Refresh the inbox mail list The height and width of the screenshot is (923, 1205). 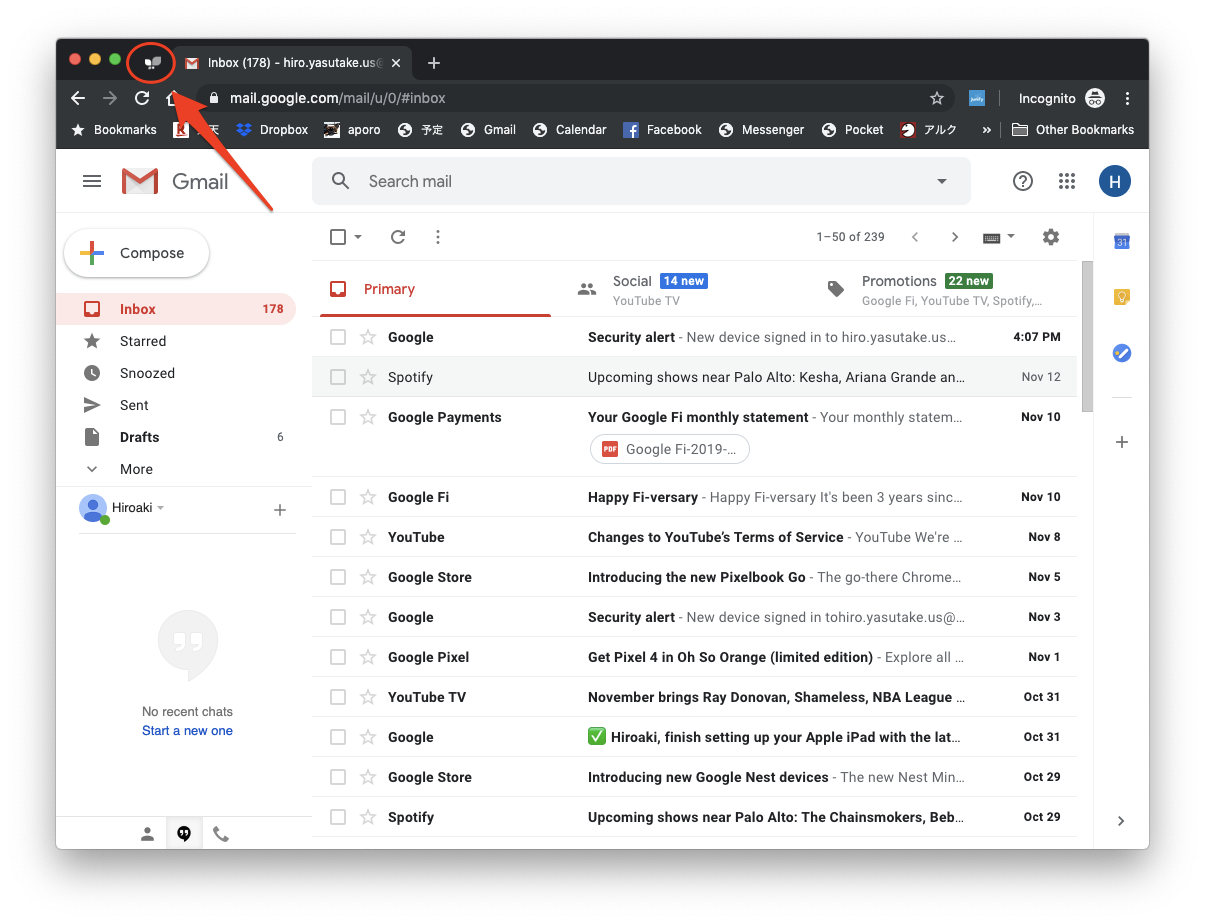(398, 237)
